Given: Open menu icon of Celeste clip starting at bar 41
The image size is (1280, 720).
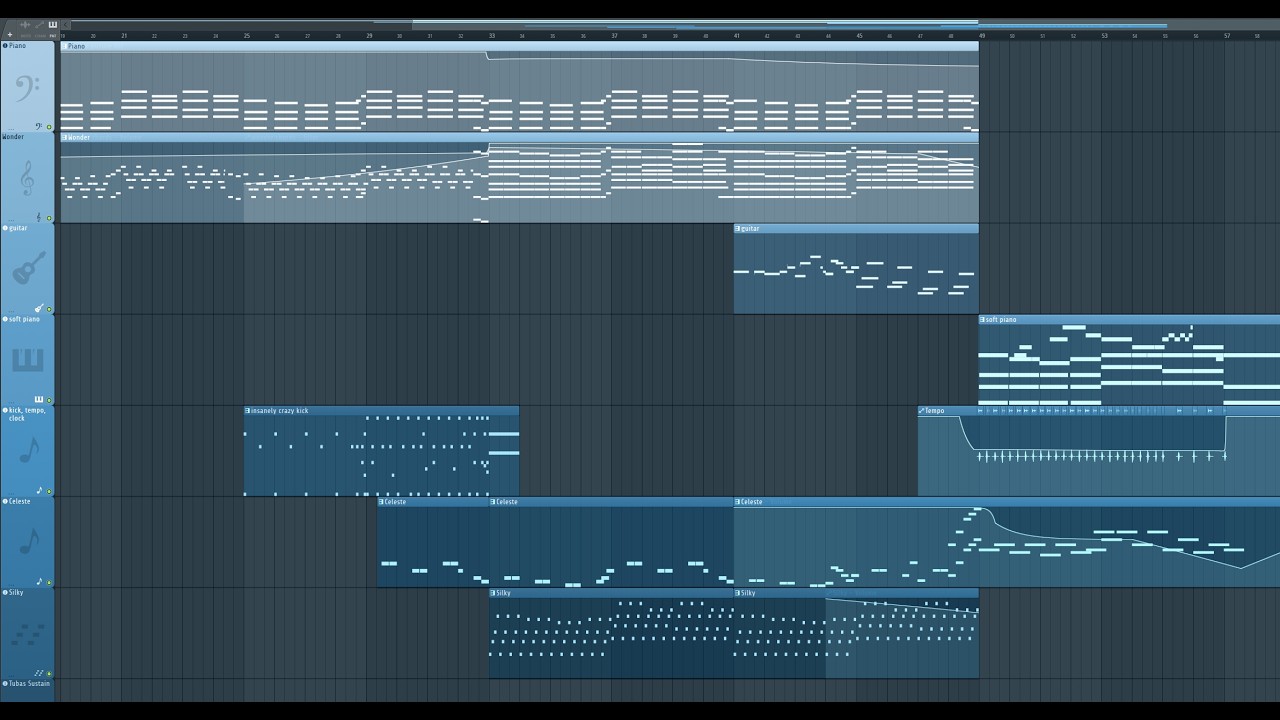Looking at the screenshot, I should (x=738, y=501).
